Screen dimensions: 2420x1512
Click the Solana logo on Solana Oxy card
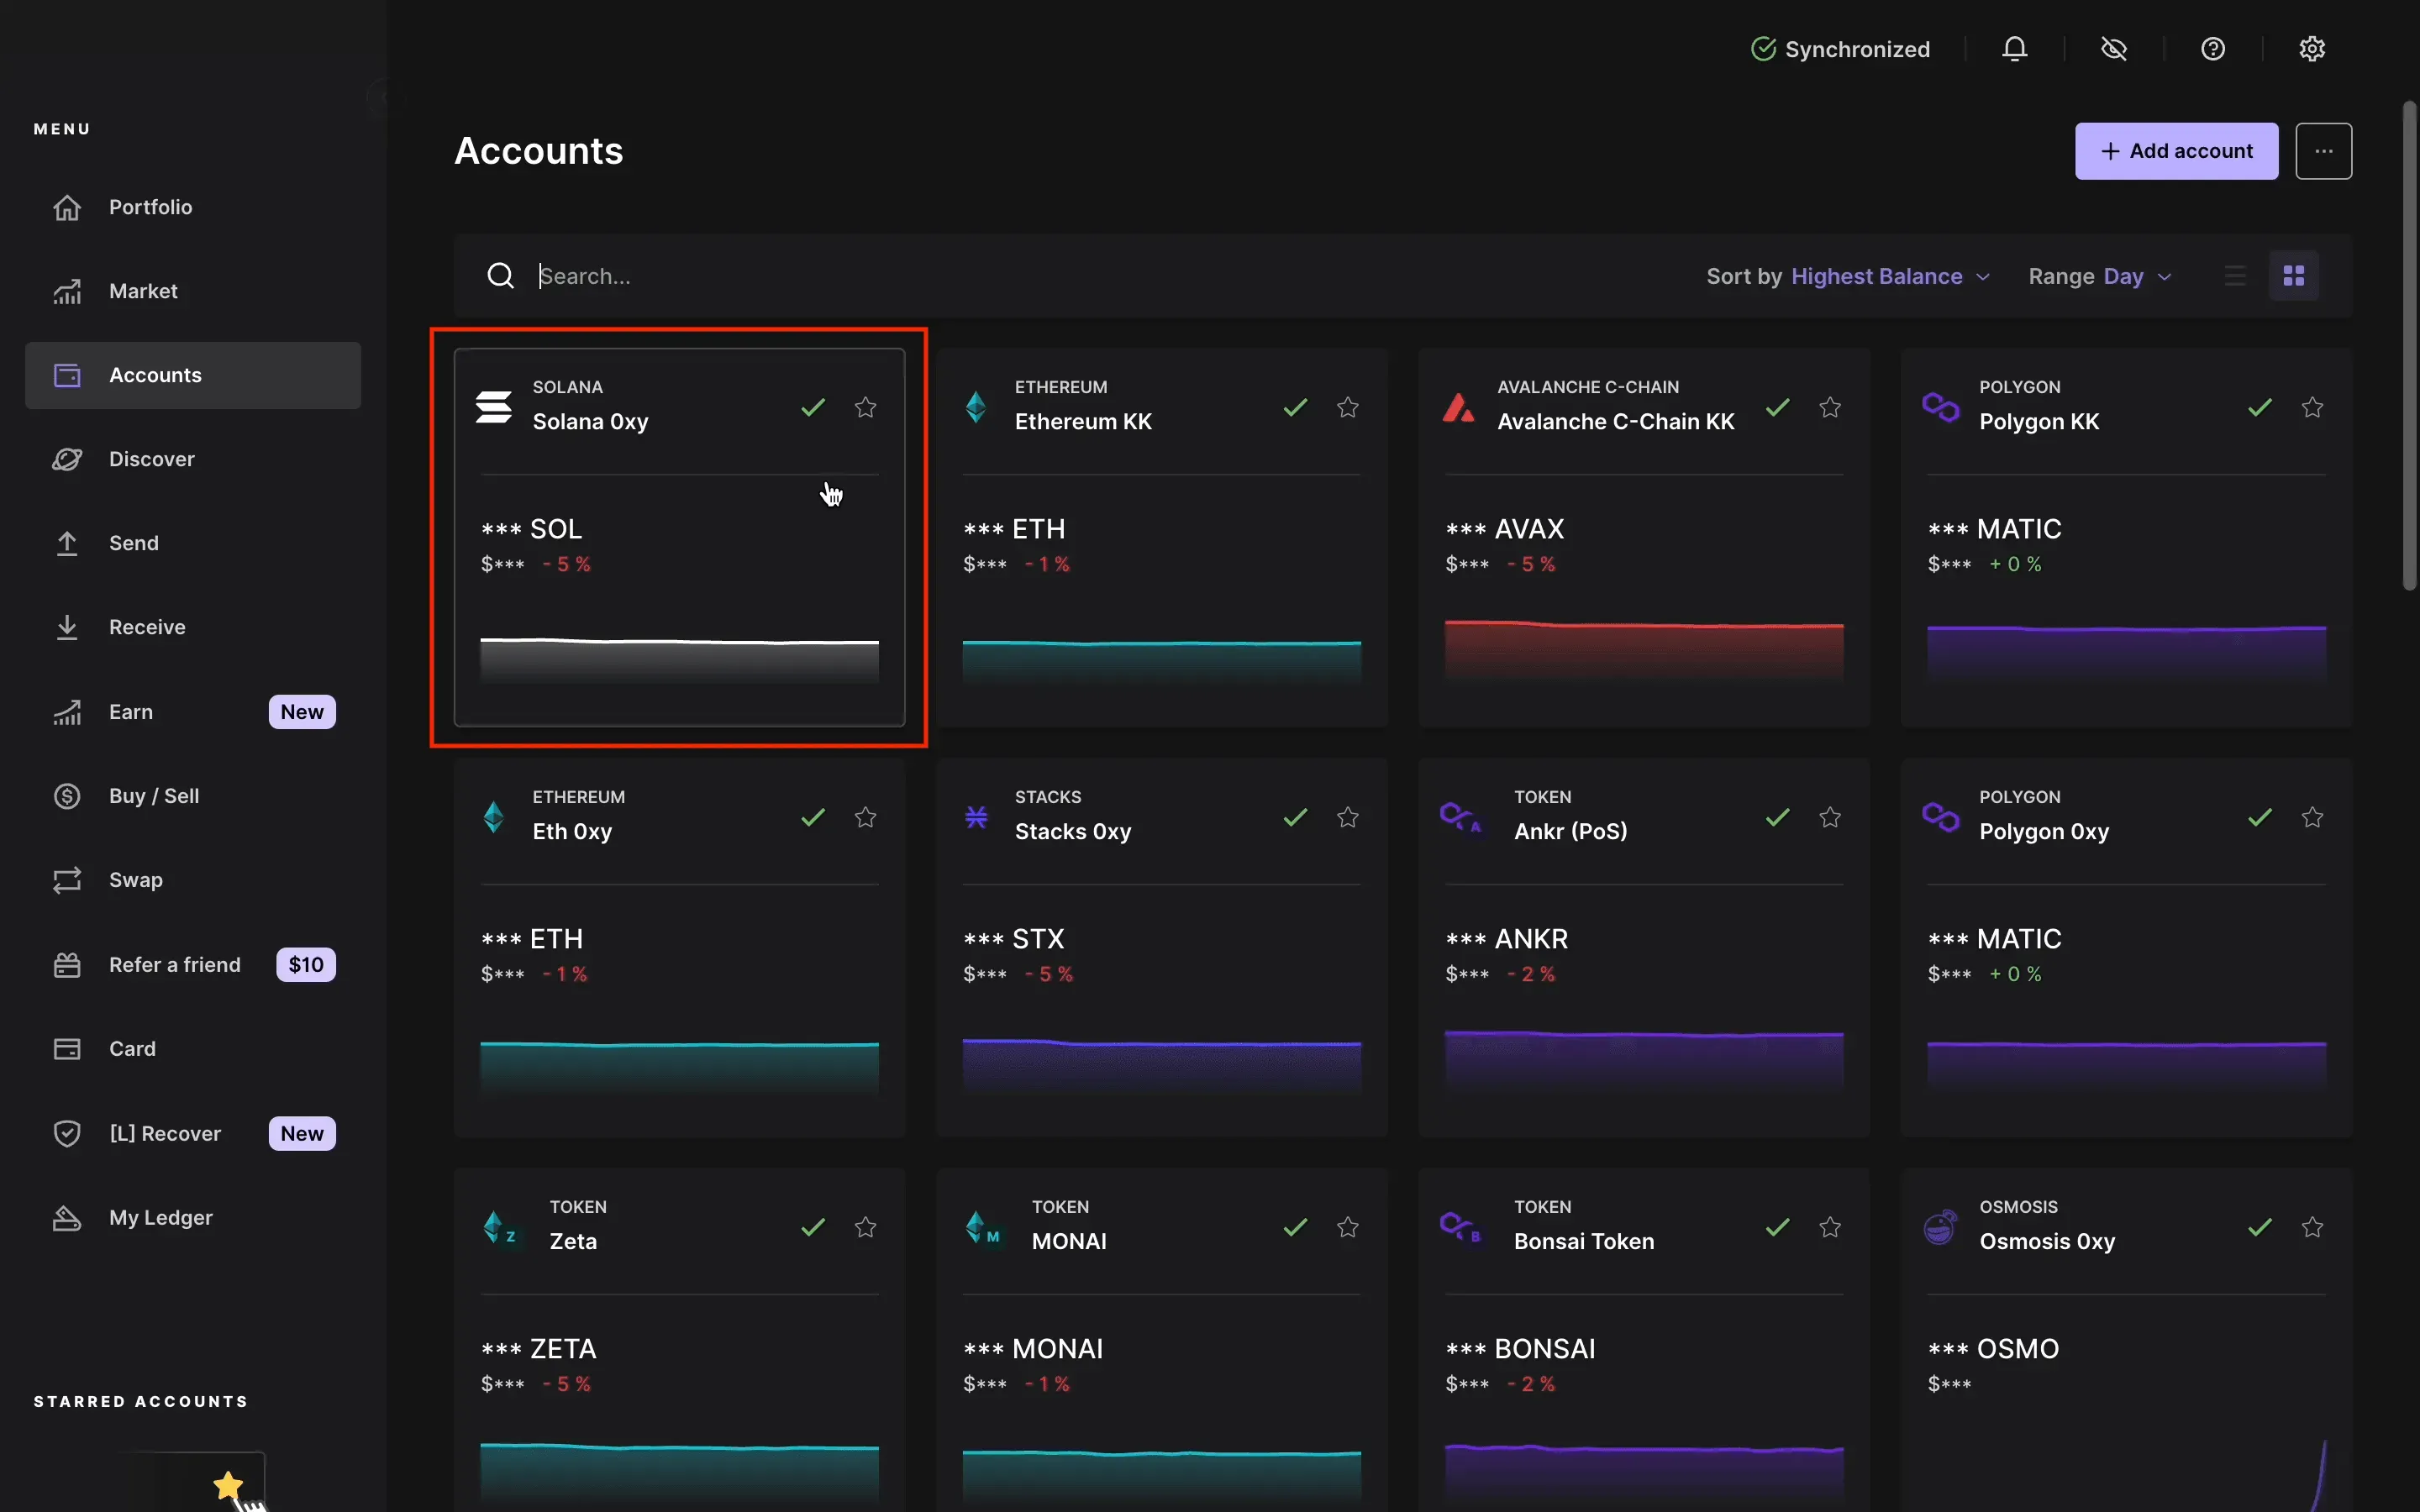[494, 407]
